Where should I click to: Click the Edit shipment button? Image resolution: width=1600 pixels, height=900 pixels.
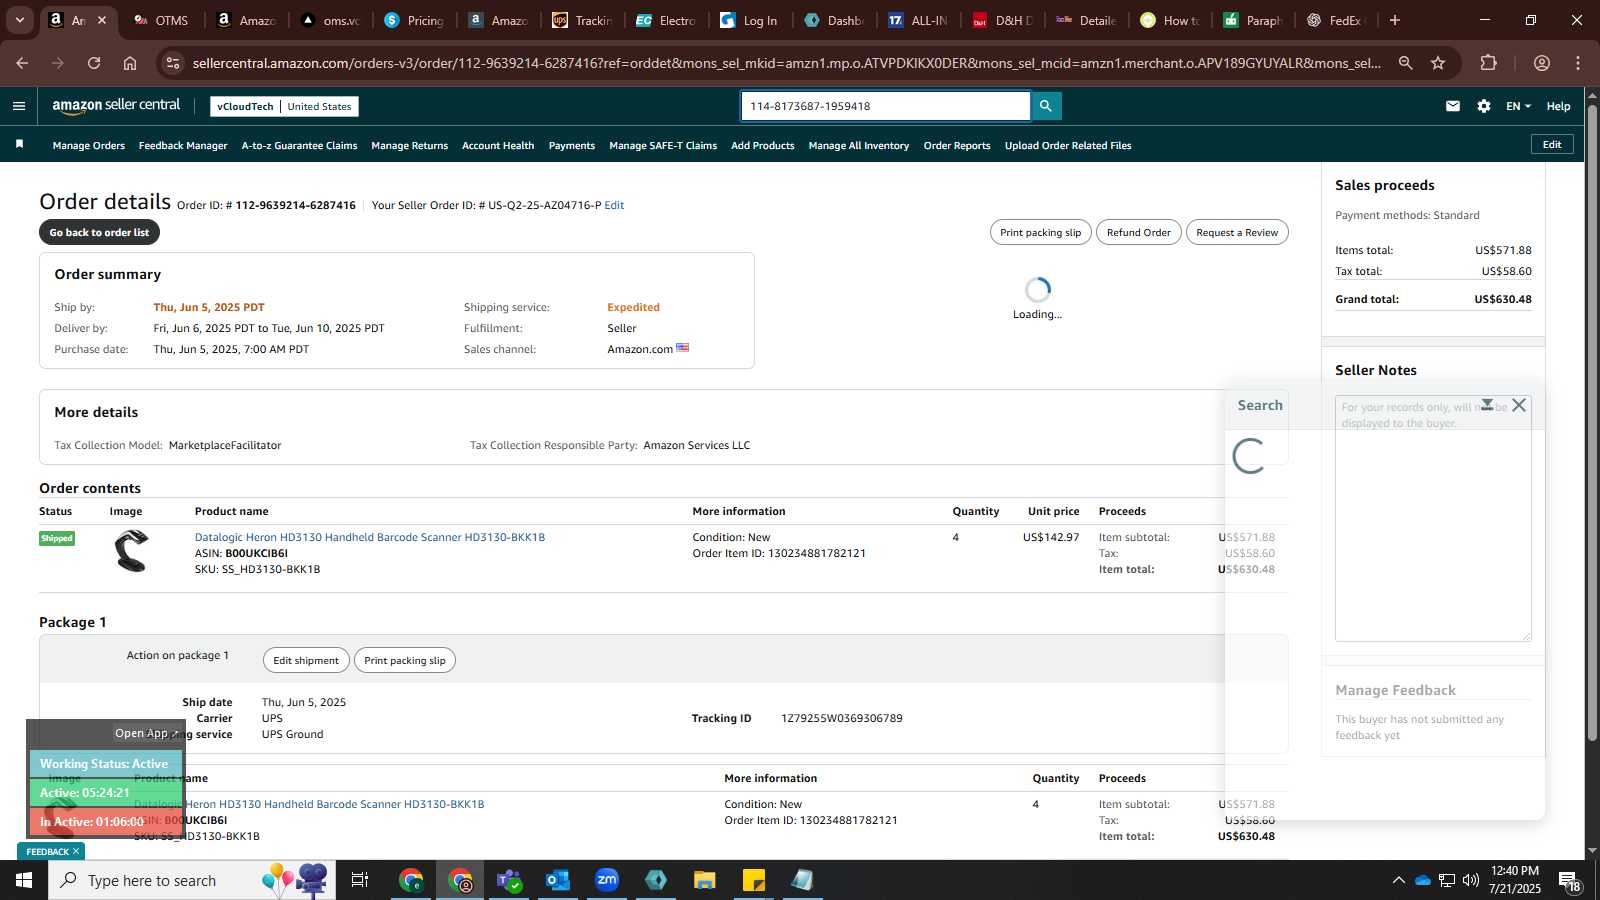point(306,660)
